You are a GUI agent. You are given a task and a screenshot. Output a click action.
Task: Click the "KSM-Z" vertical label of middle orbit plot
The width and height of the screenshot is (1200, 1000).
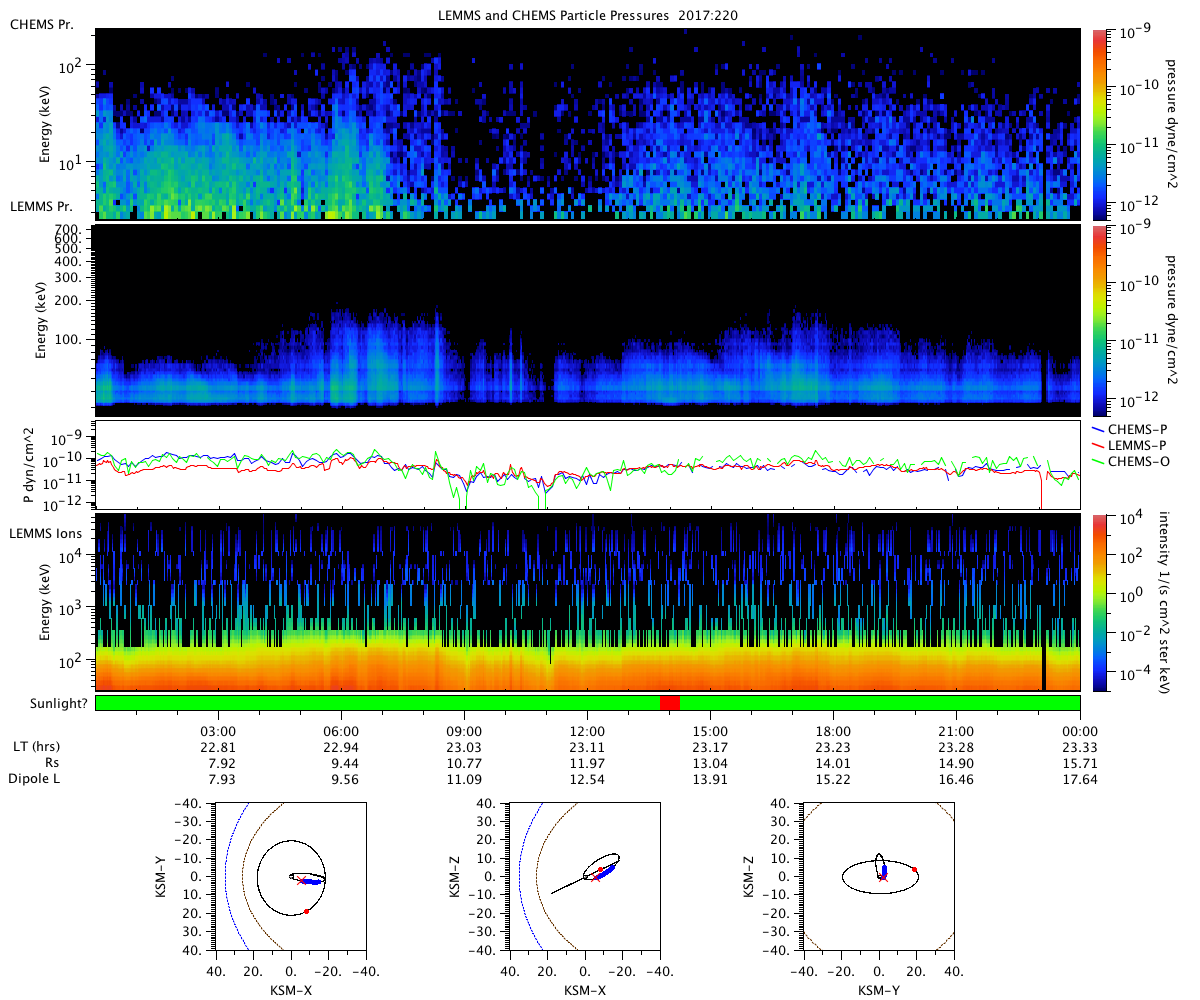point(455,876)
